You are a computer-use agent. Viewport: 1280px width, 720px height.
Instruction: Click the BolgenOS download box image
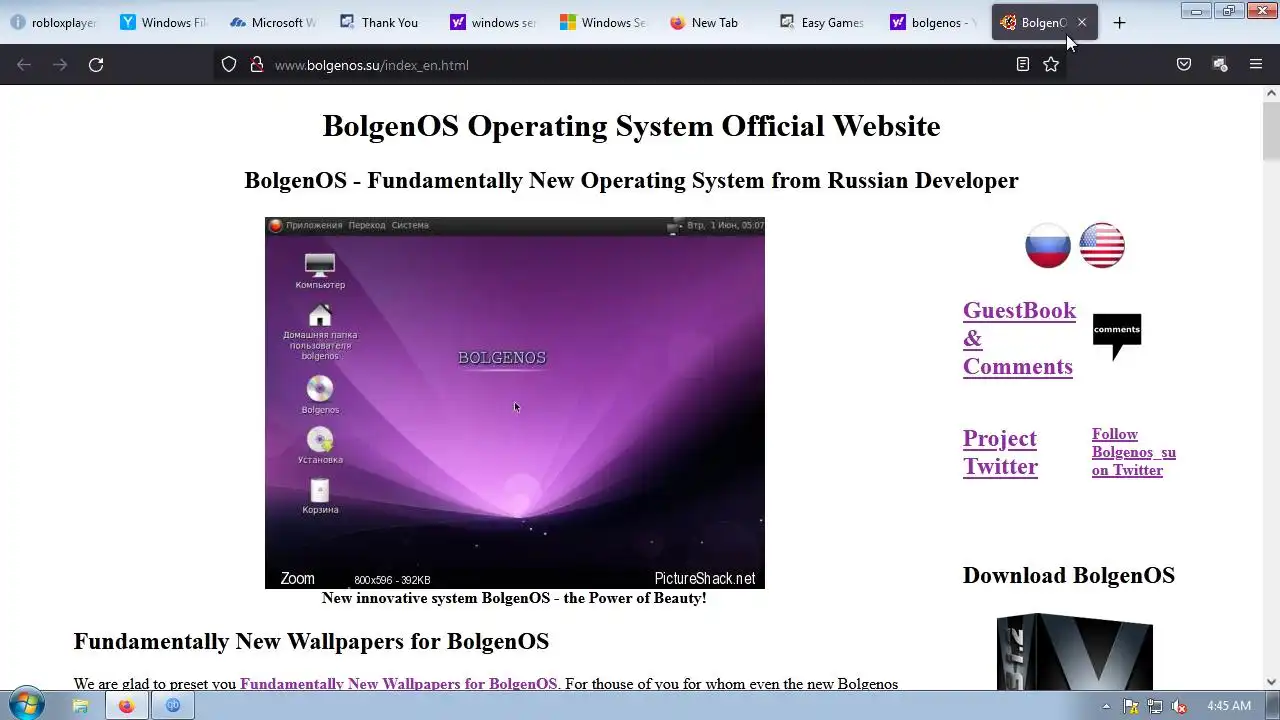[x=1075, y=652]
